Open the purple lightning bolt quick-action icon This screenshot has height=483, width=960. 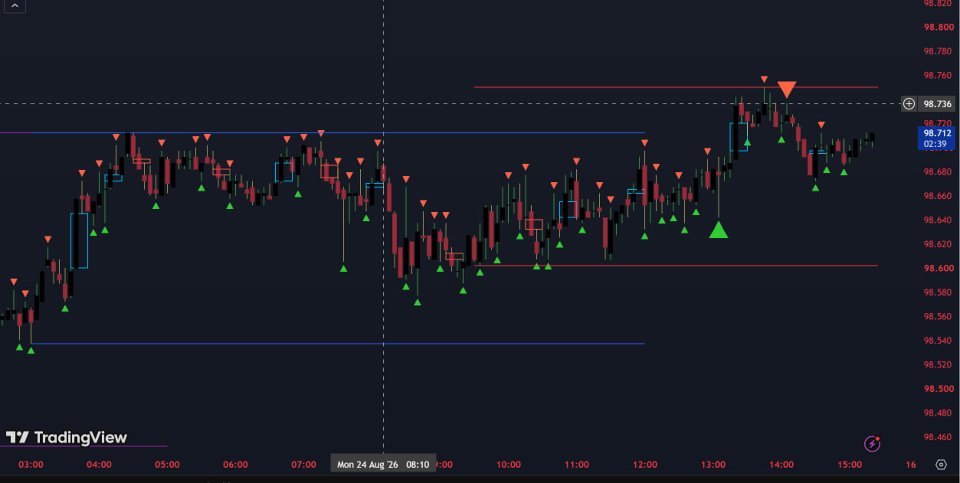click(x=872, y=443)
